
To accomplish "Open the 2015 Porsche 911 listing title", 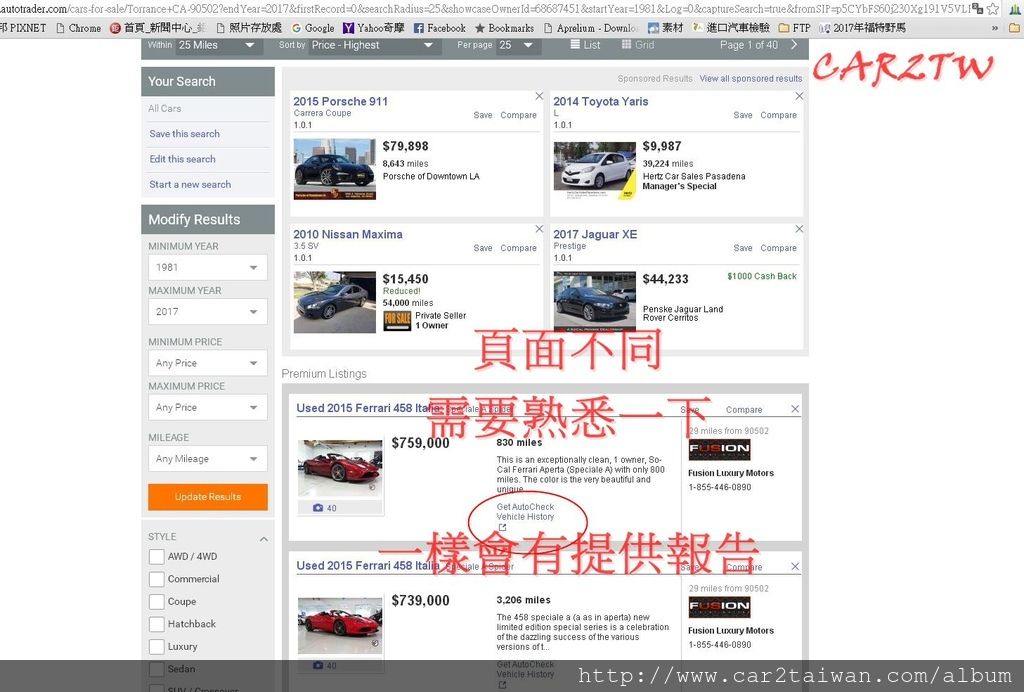I will click(340, 101).
